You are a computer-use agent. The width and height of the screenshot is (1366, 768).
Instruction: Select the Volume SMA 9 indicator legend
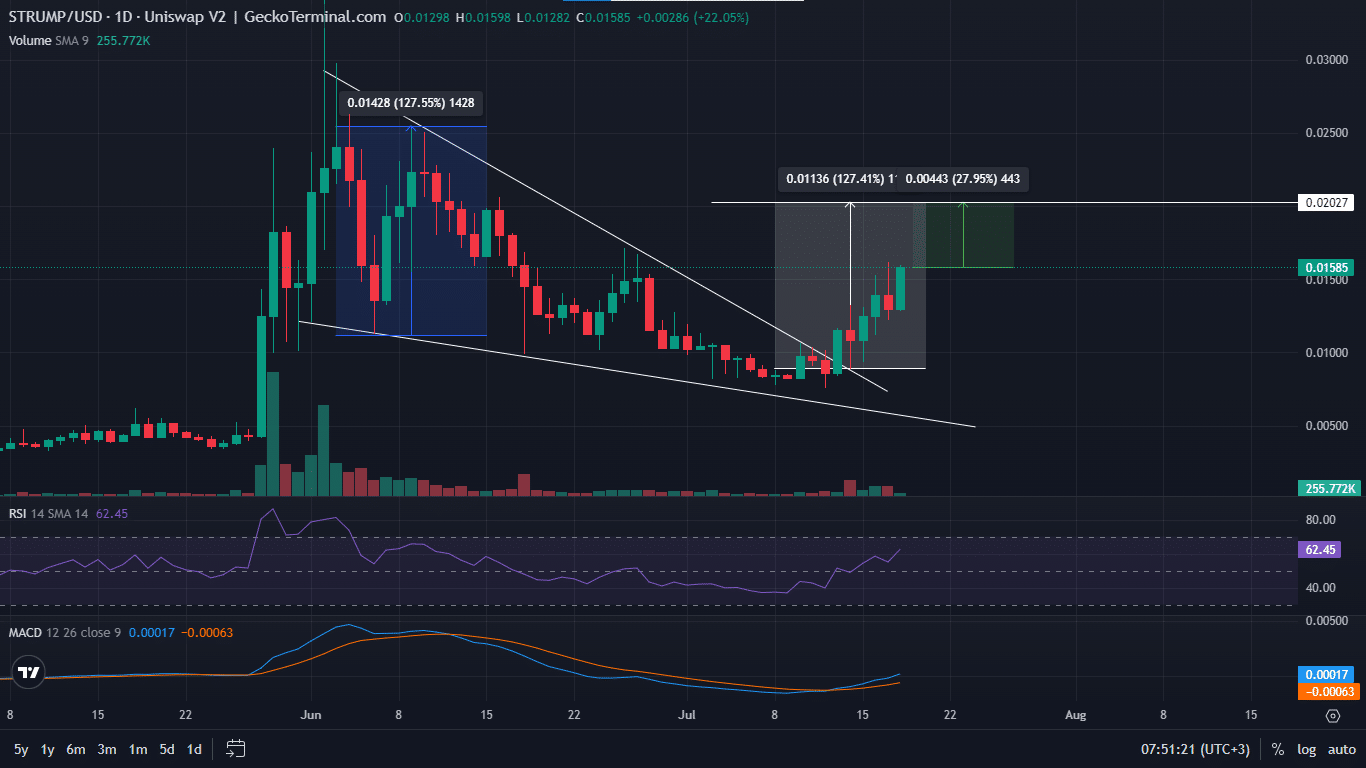click(x=50, y=41)
